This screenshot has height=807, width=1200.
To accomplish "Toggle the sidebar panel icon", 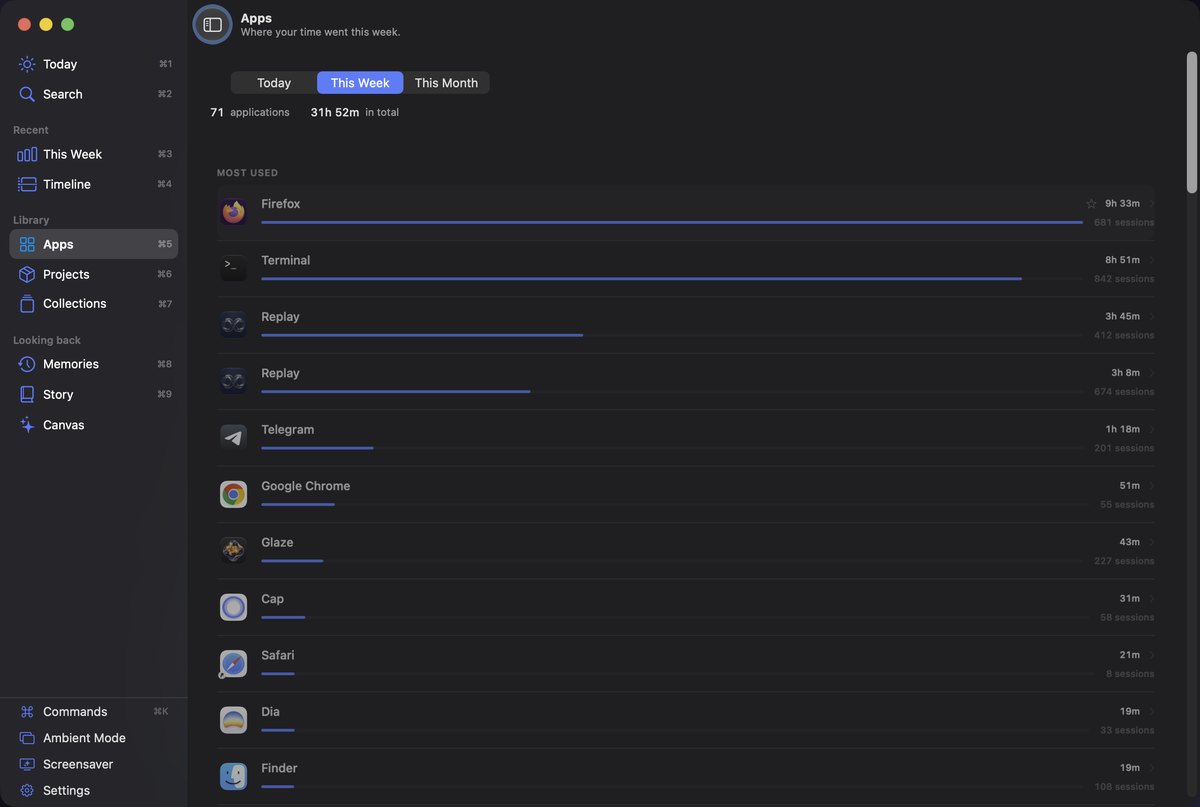I will (212, 25).
